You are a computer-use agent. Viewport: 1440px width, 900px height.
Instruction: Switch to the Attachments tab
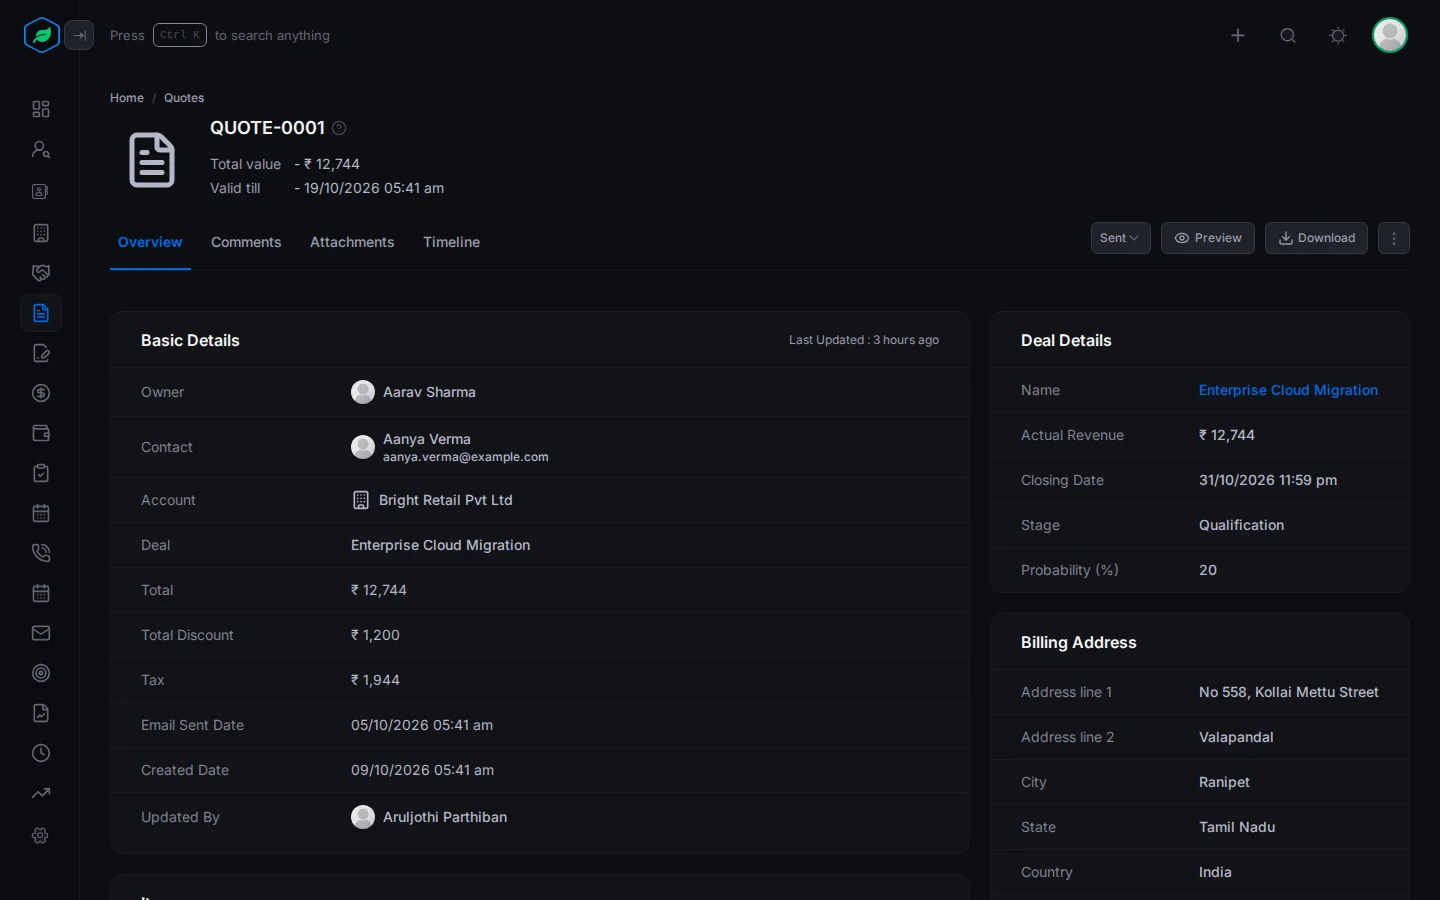[x=352, y=242]
